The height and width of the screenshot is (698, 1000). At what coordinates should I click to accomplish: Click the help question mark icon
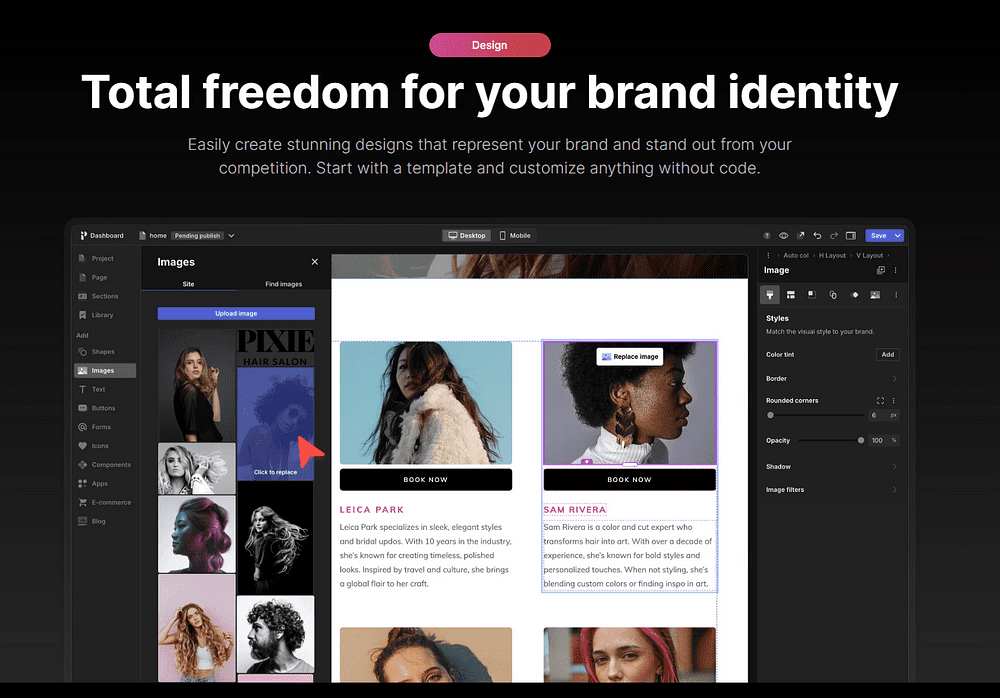click(x=767, y=235)
